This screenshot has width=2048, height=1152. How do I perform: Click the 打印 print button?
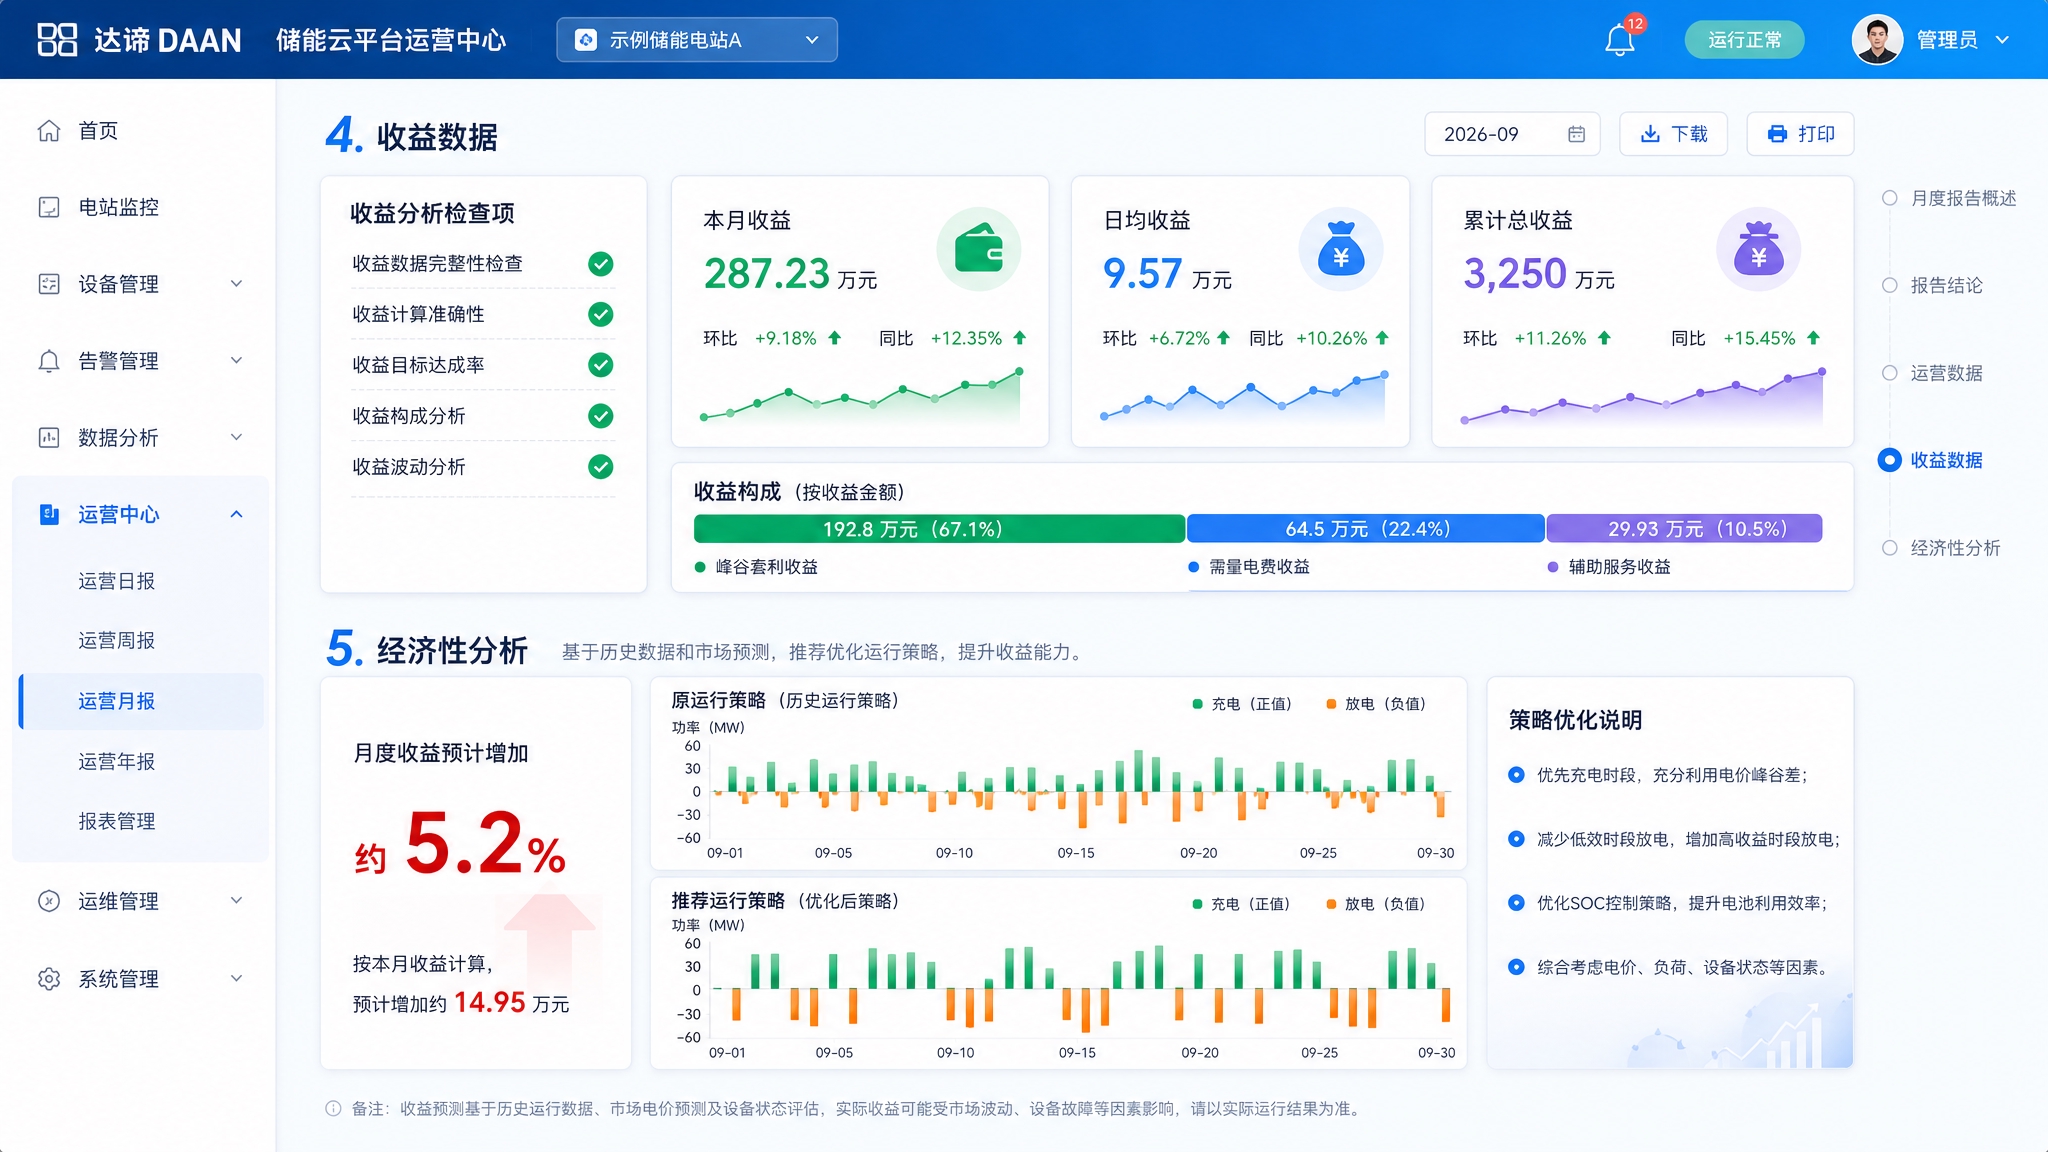(1800, 134)
